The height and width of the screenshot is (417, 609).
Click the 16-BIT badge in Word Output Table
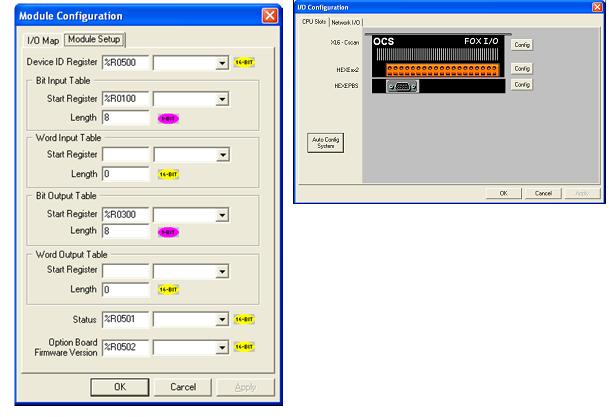168,289
